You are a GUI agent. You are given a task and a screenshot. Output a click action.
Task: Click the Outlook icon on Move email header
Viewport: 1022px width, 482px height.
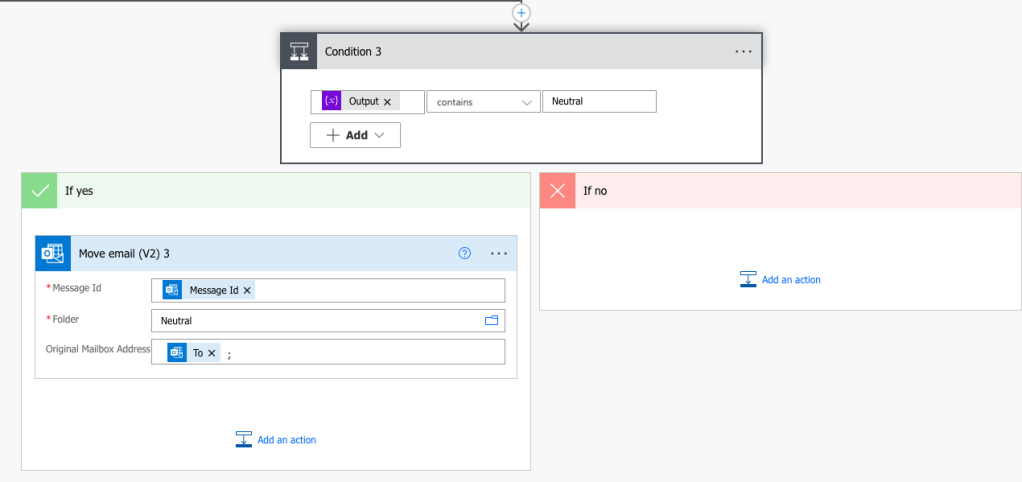53,254
